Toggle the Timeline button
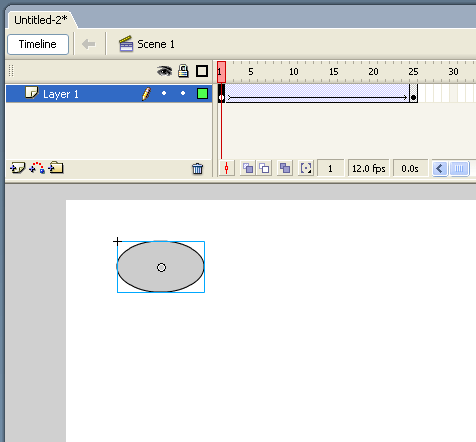 38,44
